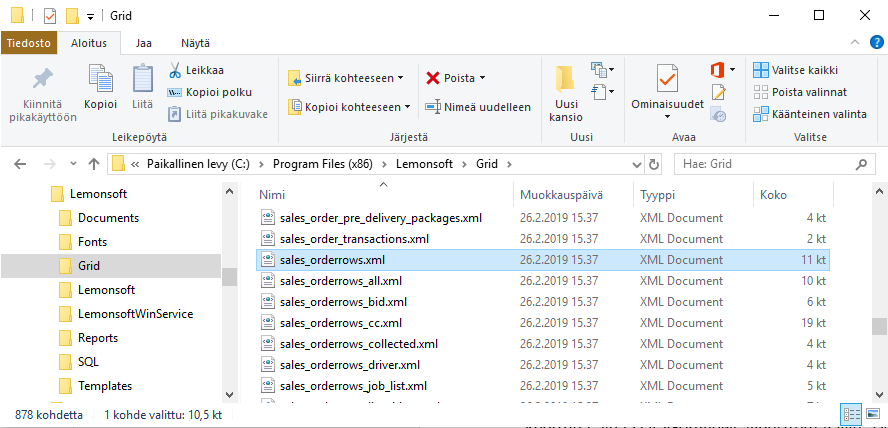Sort by the Nimi column header
The image size is (888, 428).
384,195
